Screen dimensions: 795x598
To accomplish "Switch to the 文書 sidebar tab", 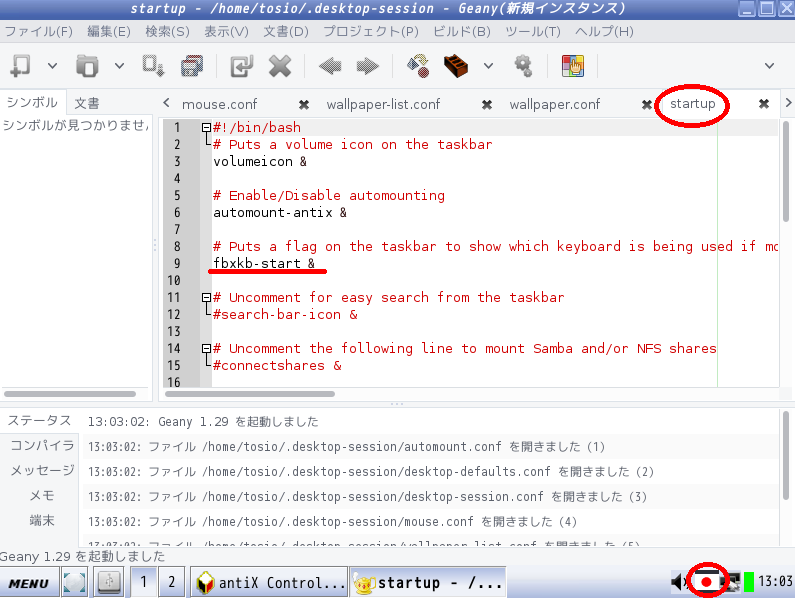I will [87, 103].
